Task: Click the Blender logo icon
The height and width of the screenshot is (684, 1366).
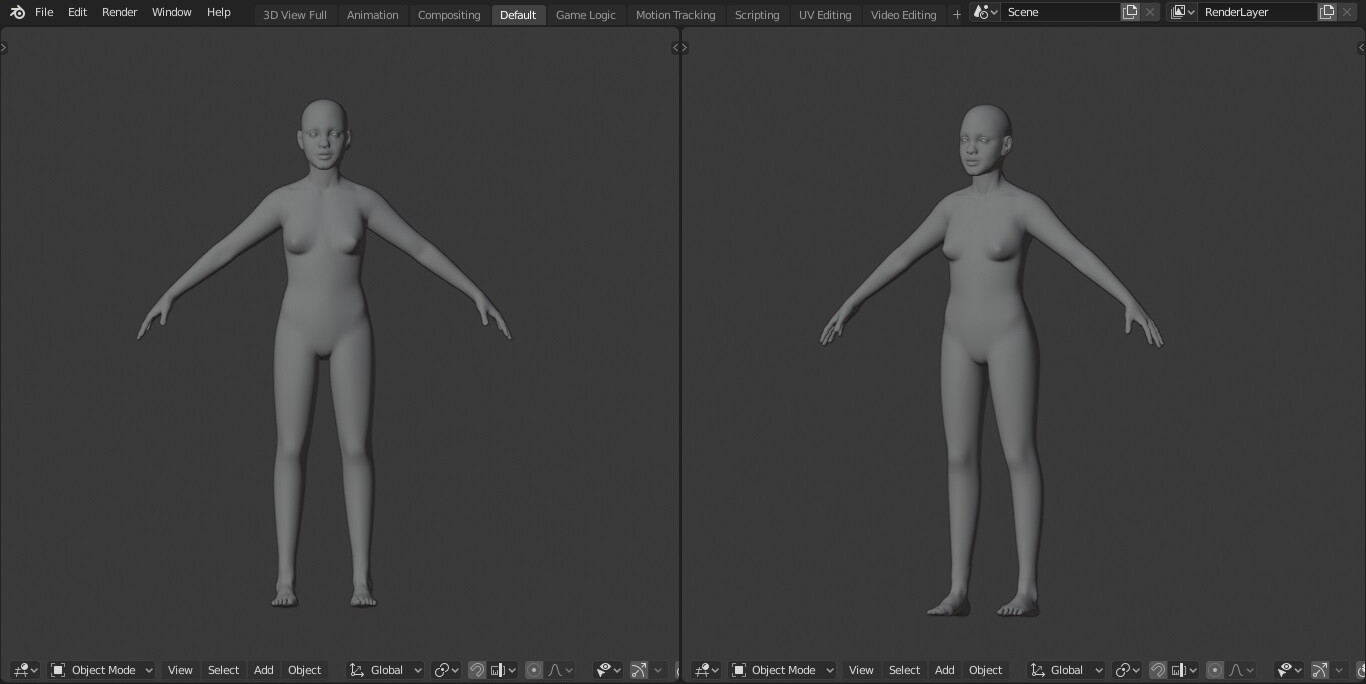Action: coord(17,12)
